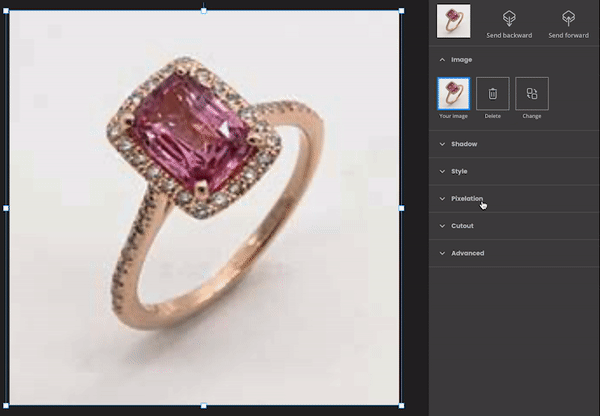Click the pink gemstone on the canvas
600x416 pixels.
coord(198,136)
